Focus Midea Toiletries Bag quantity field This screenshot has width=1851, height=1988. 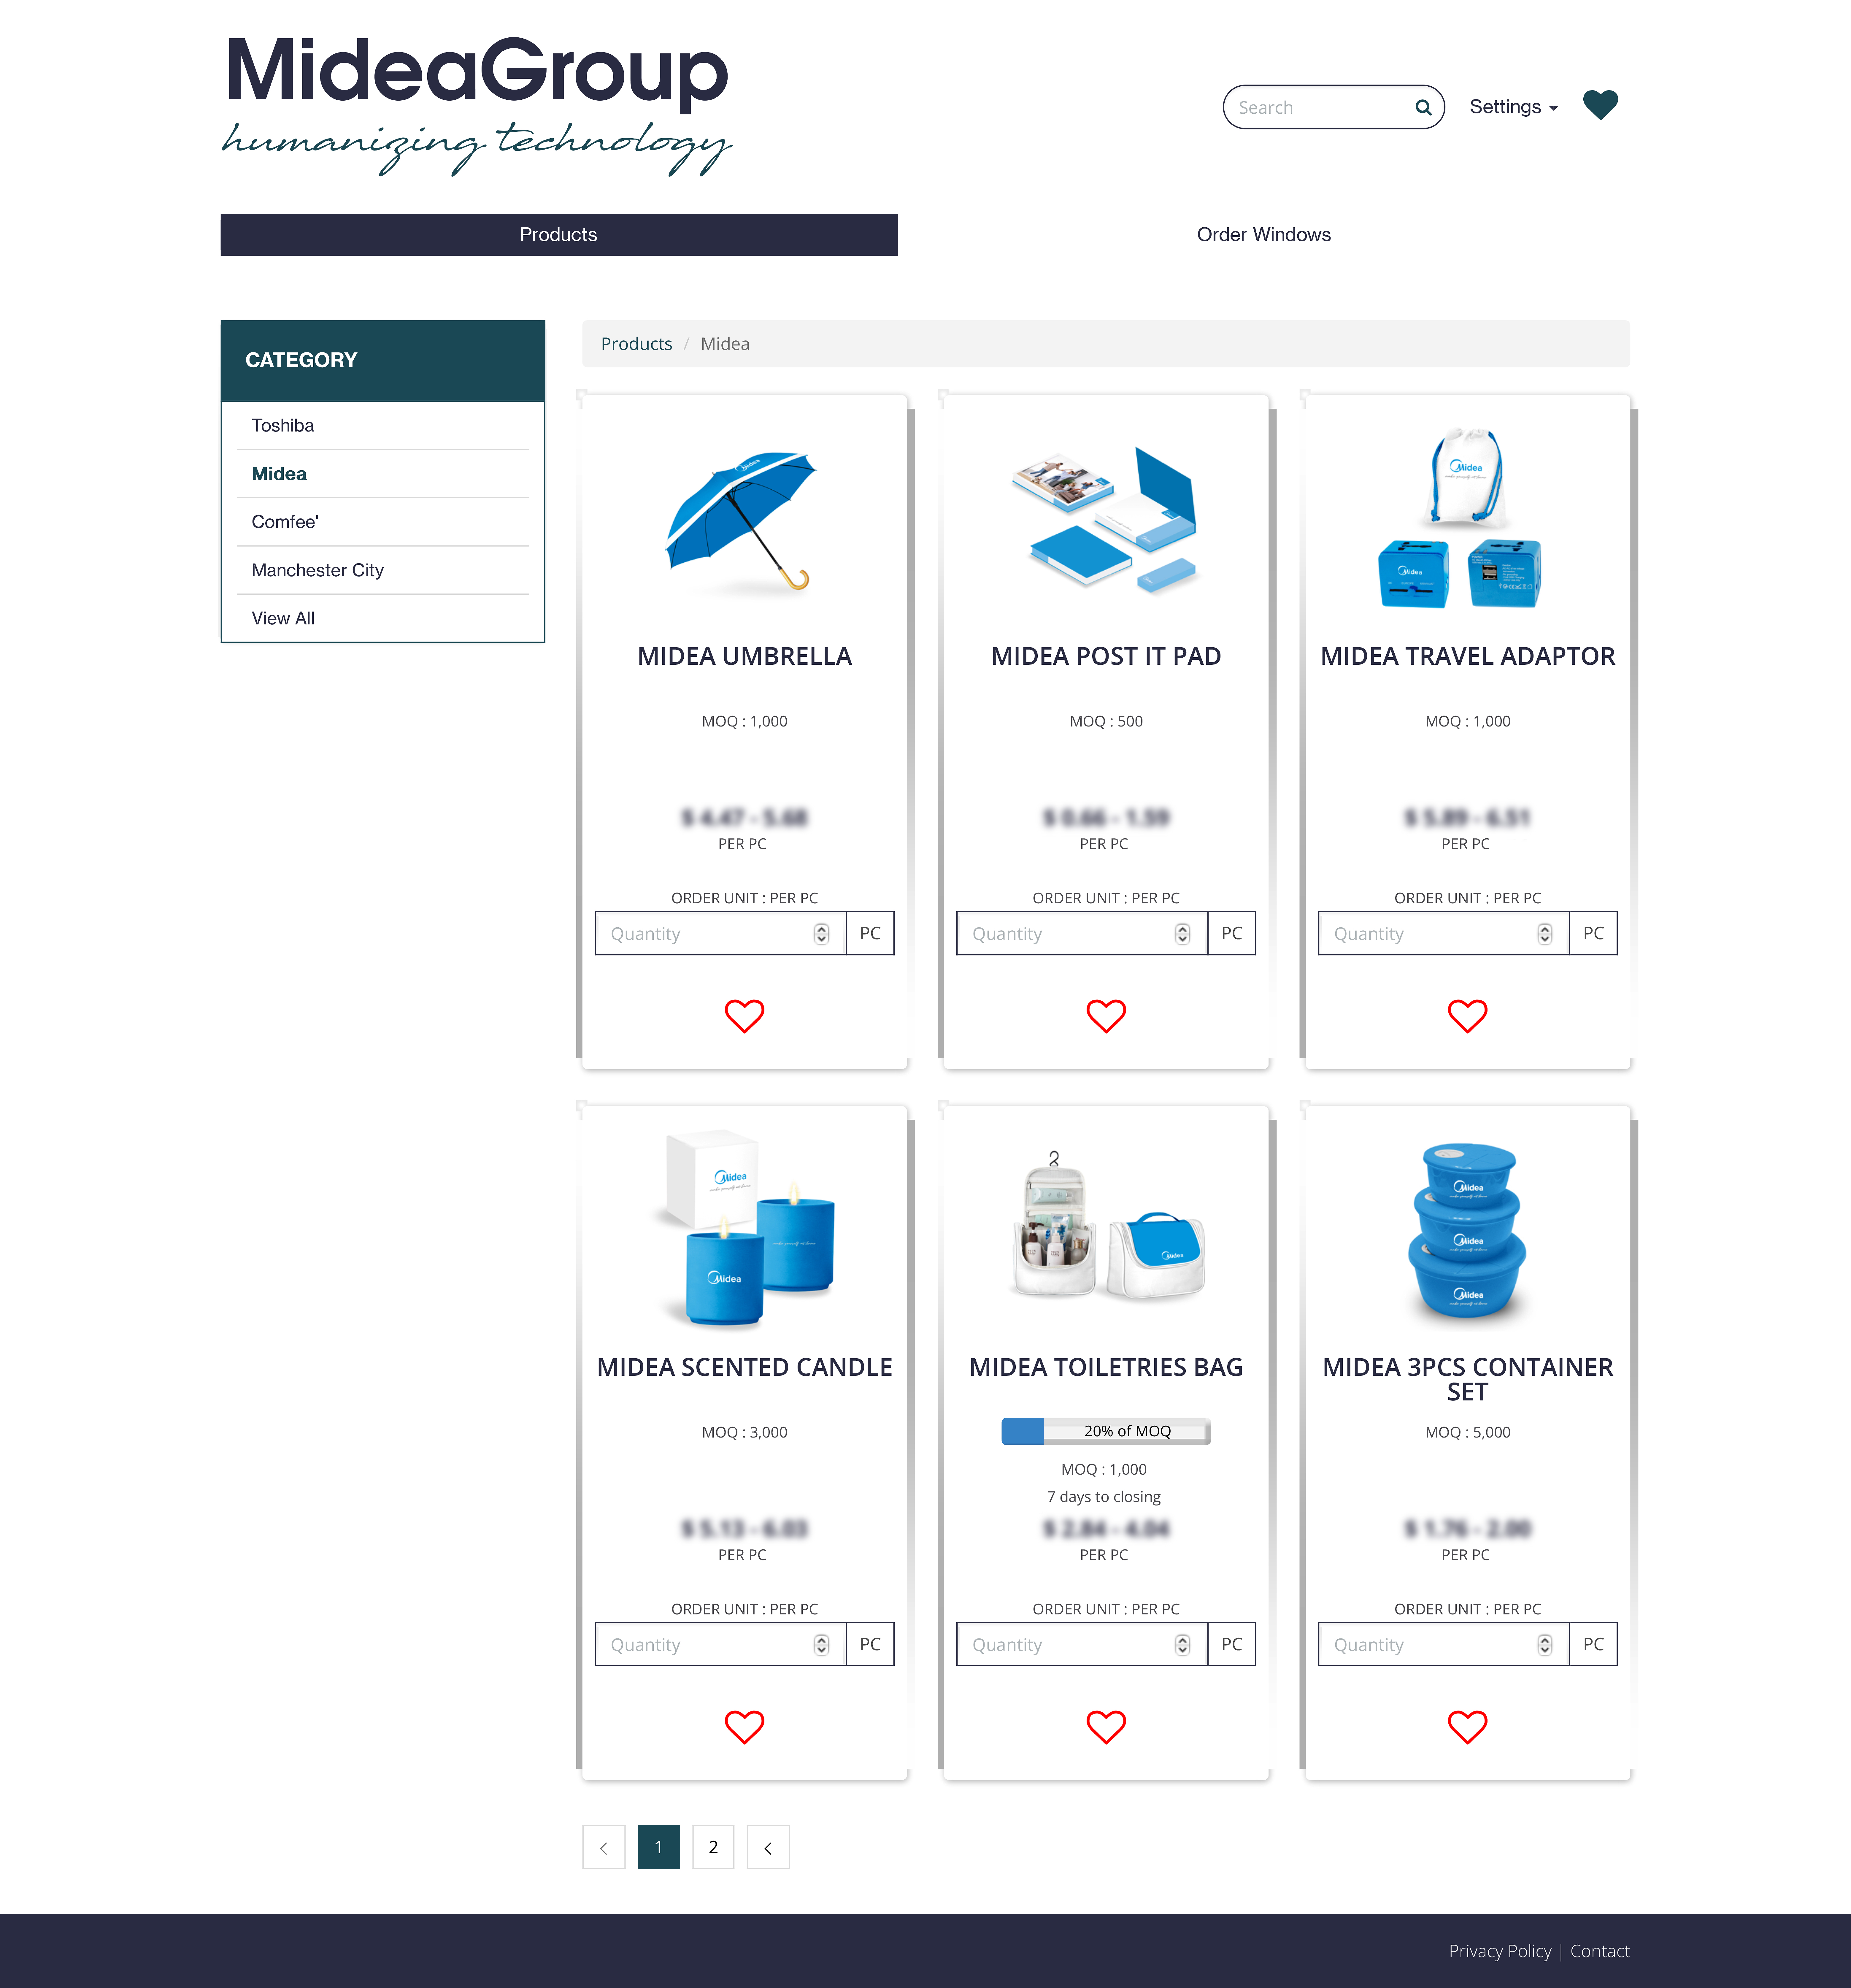click(1082, 1644)
